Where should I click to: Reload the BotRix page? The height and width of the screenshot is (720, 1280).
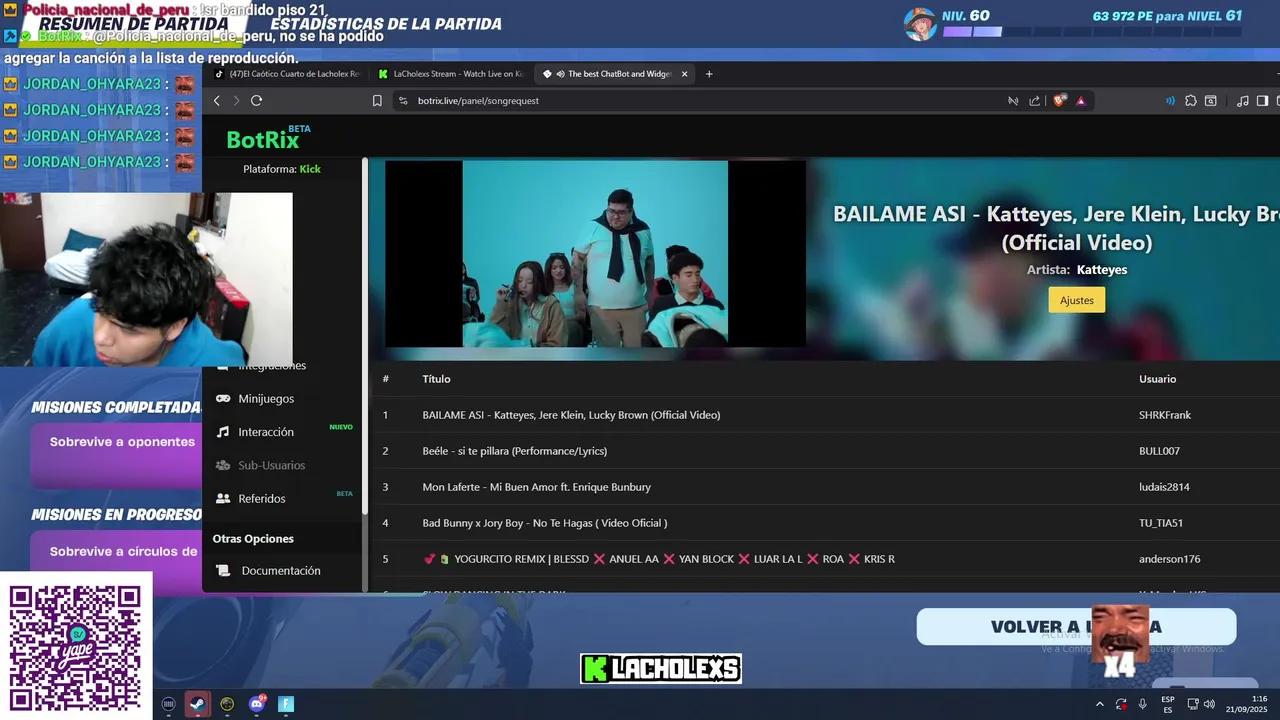pyautogui.click(x=256, y=101)
